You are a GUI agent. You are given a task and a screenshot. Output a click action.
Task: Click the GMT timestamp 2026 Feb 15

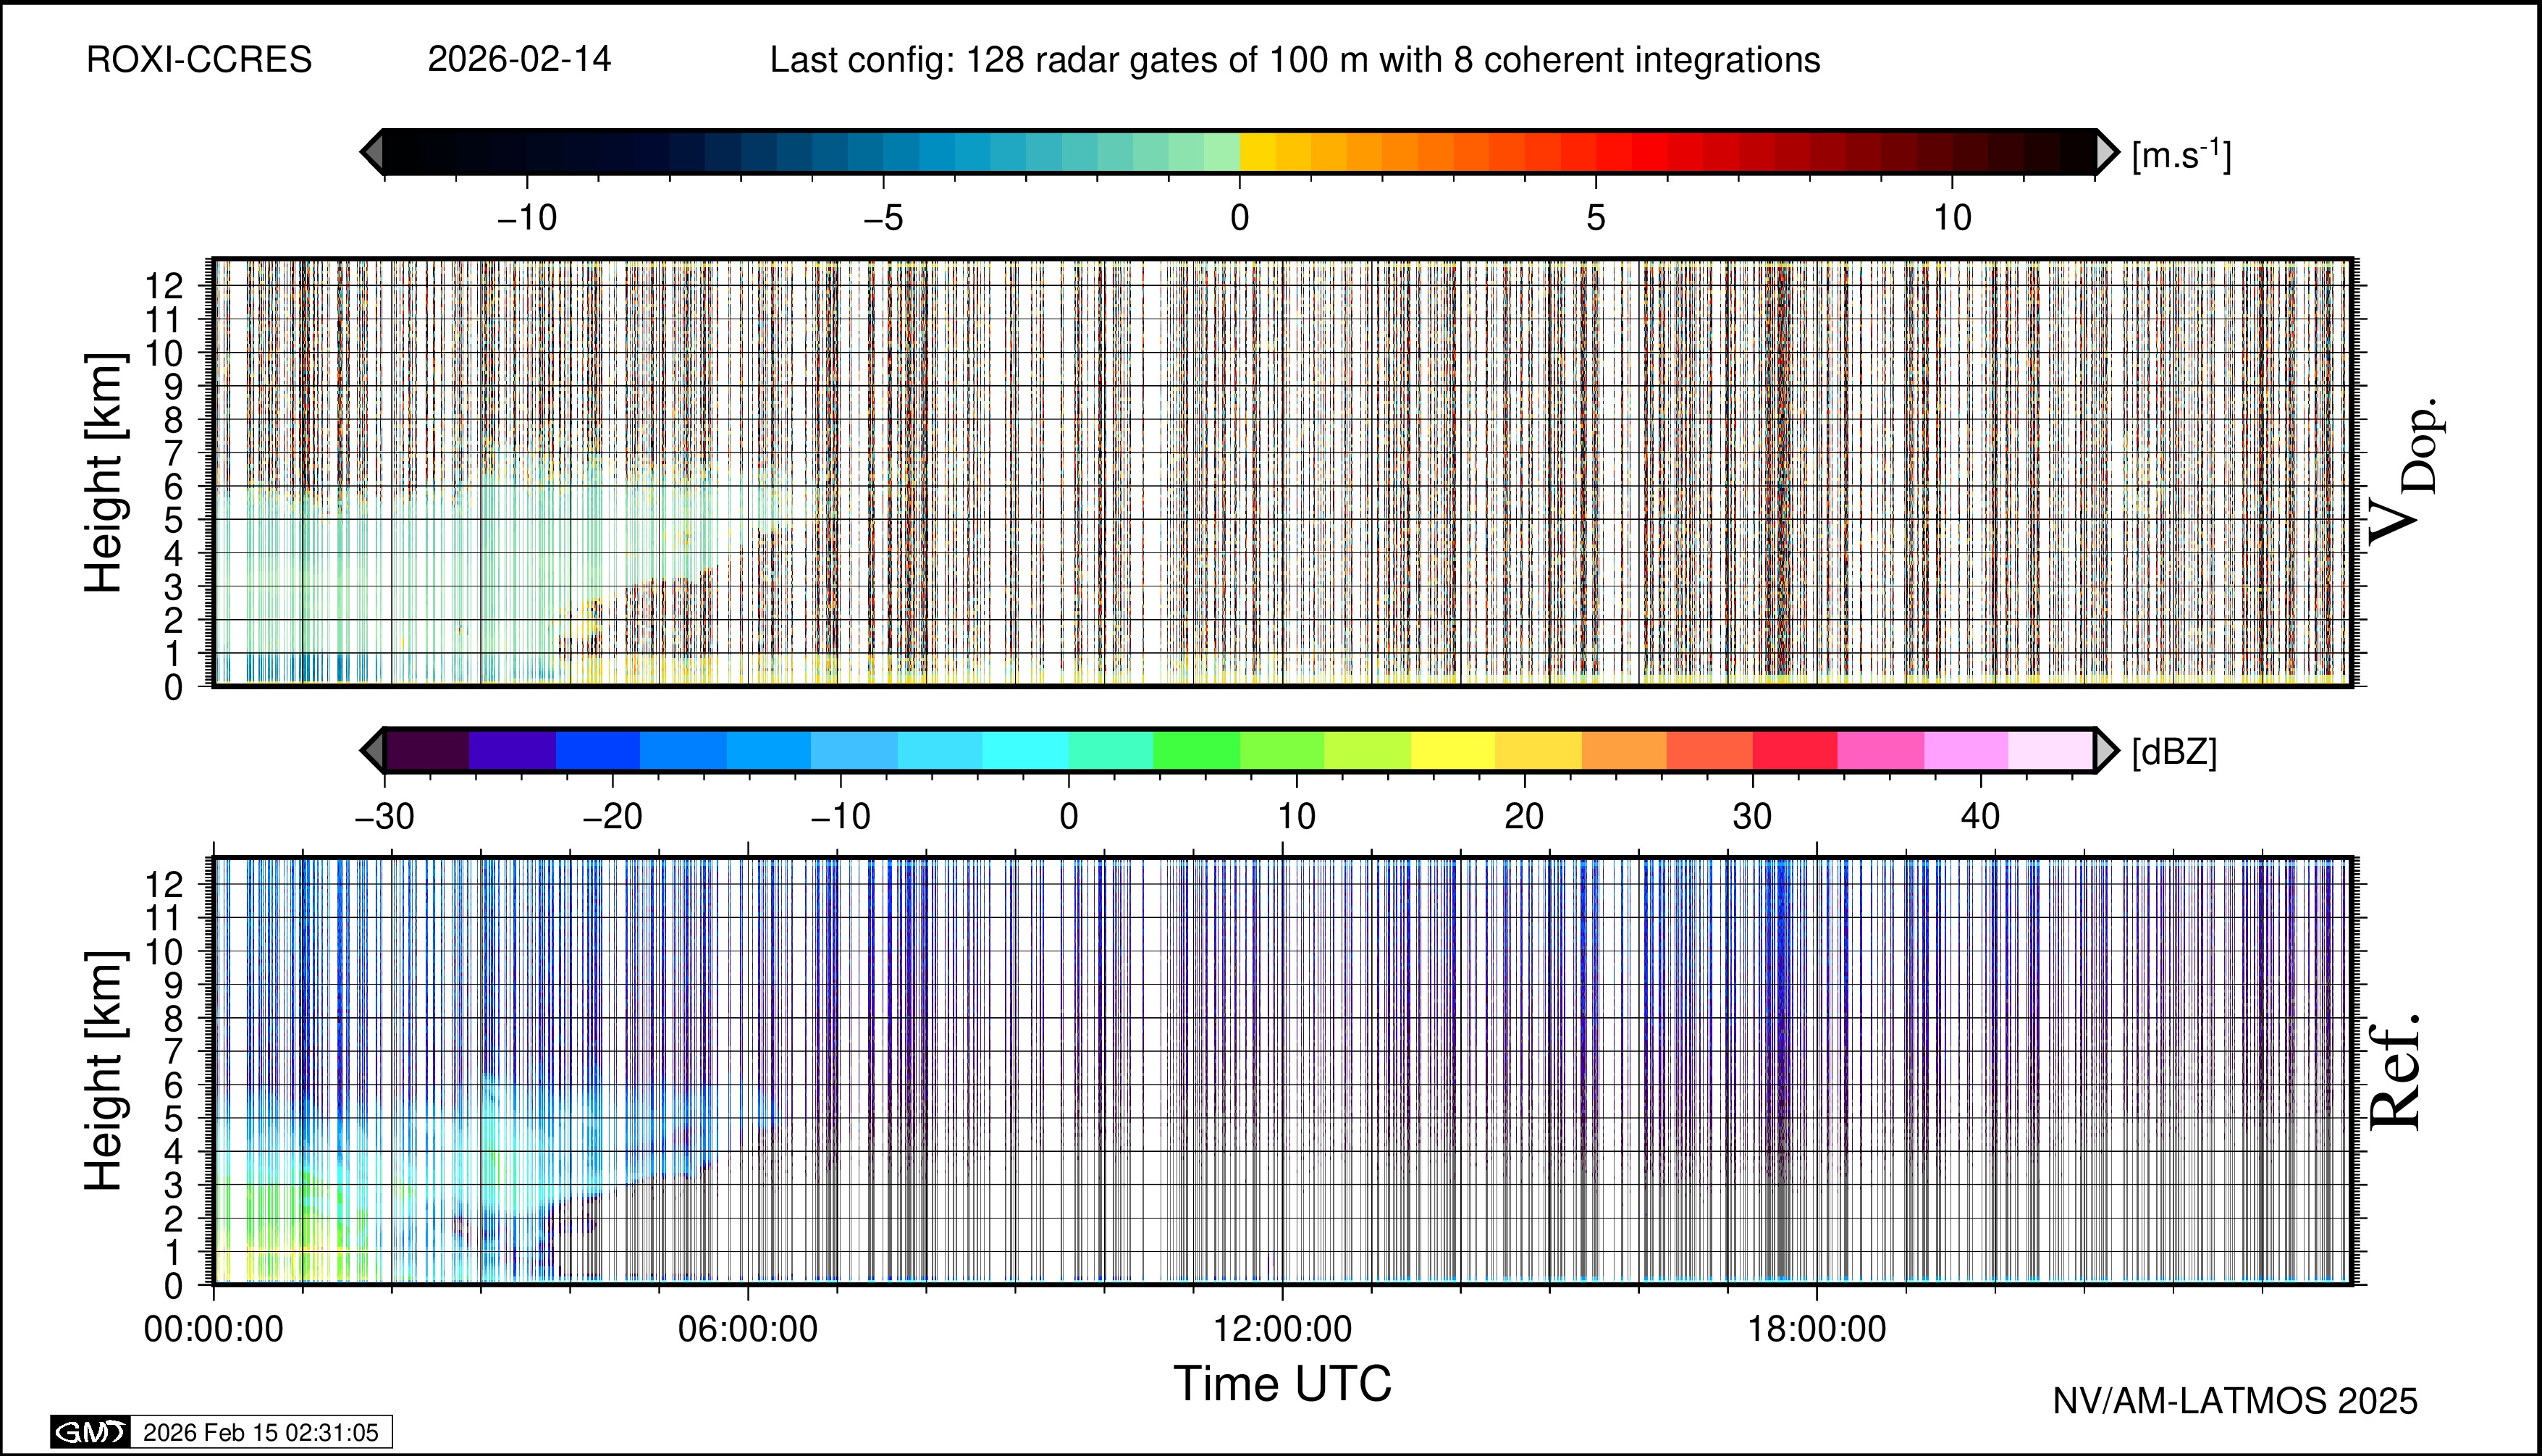coord(260,1432)
